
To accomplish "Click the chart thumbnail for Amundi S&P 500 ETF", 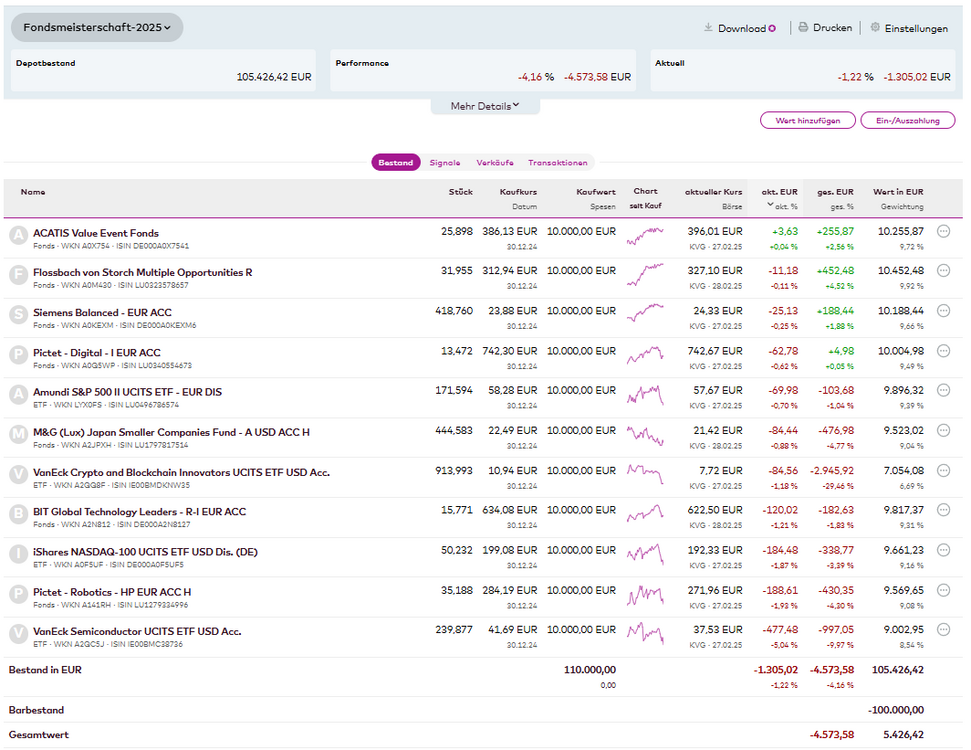I will point(645,395).
